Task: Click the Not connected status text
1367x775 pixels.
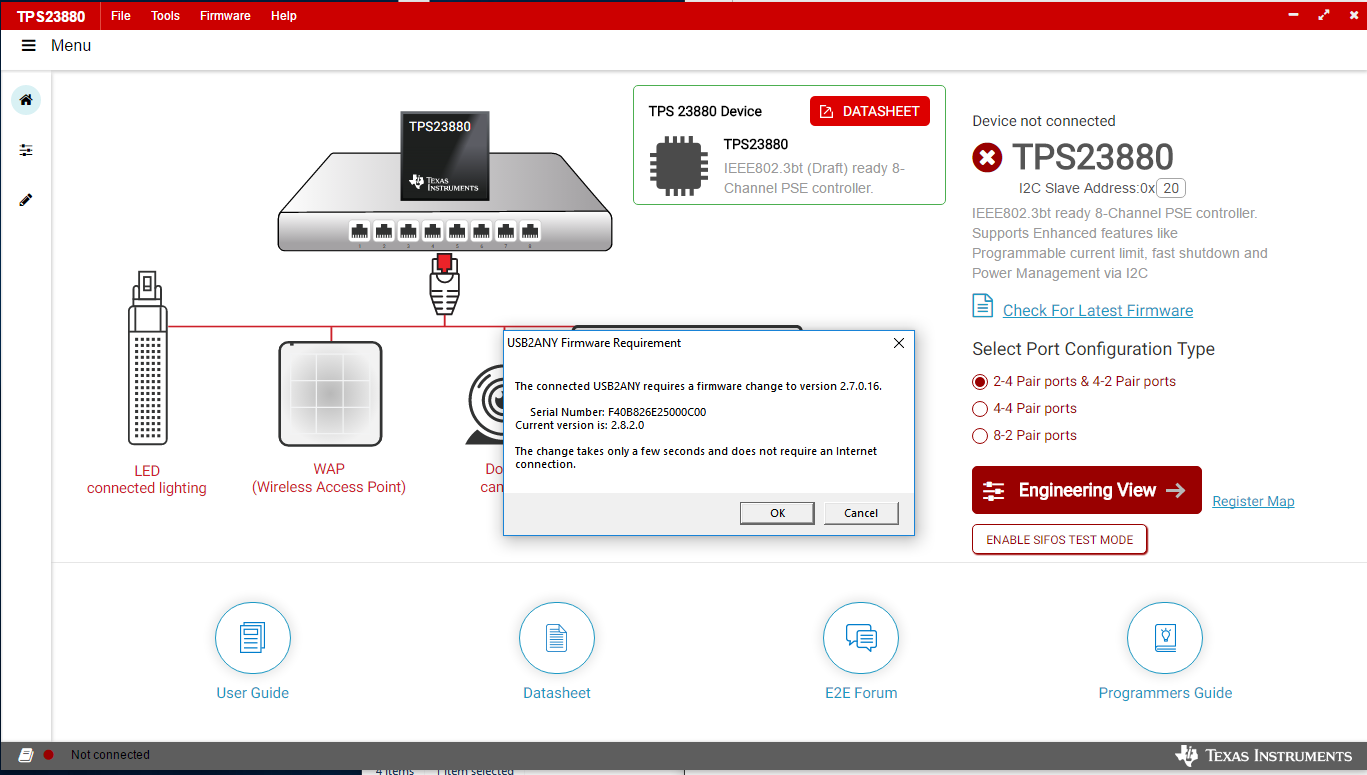Action: pos(110,755)
